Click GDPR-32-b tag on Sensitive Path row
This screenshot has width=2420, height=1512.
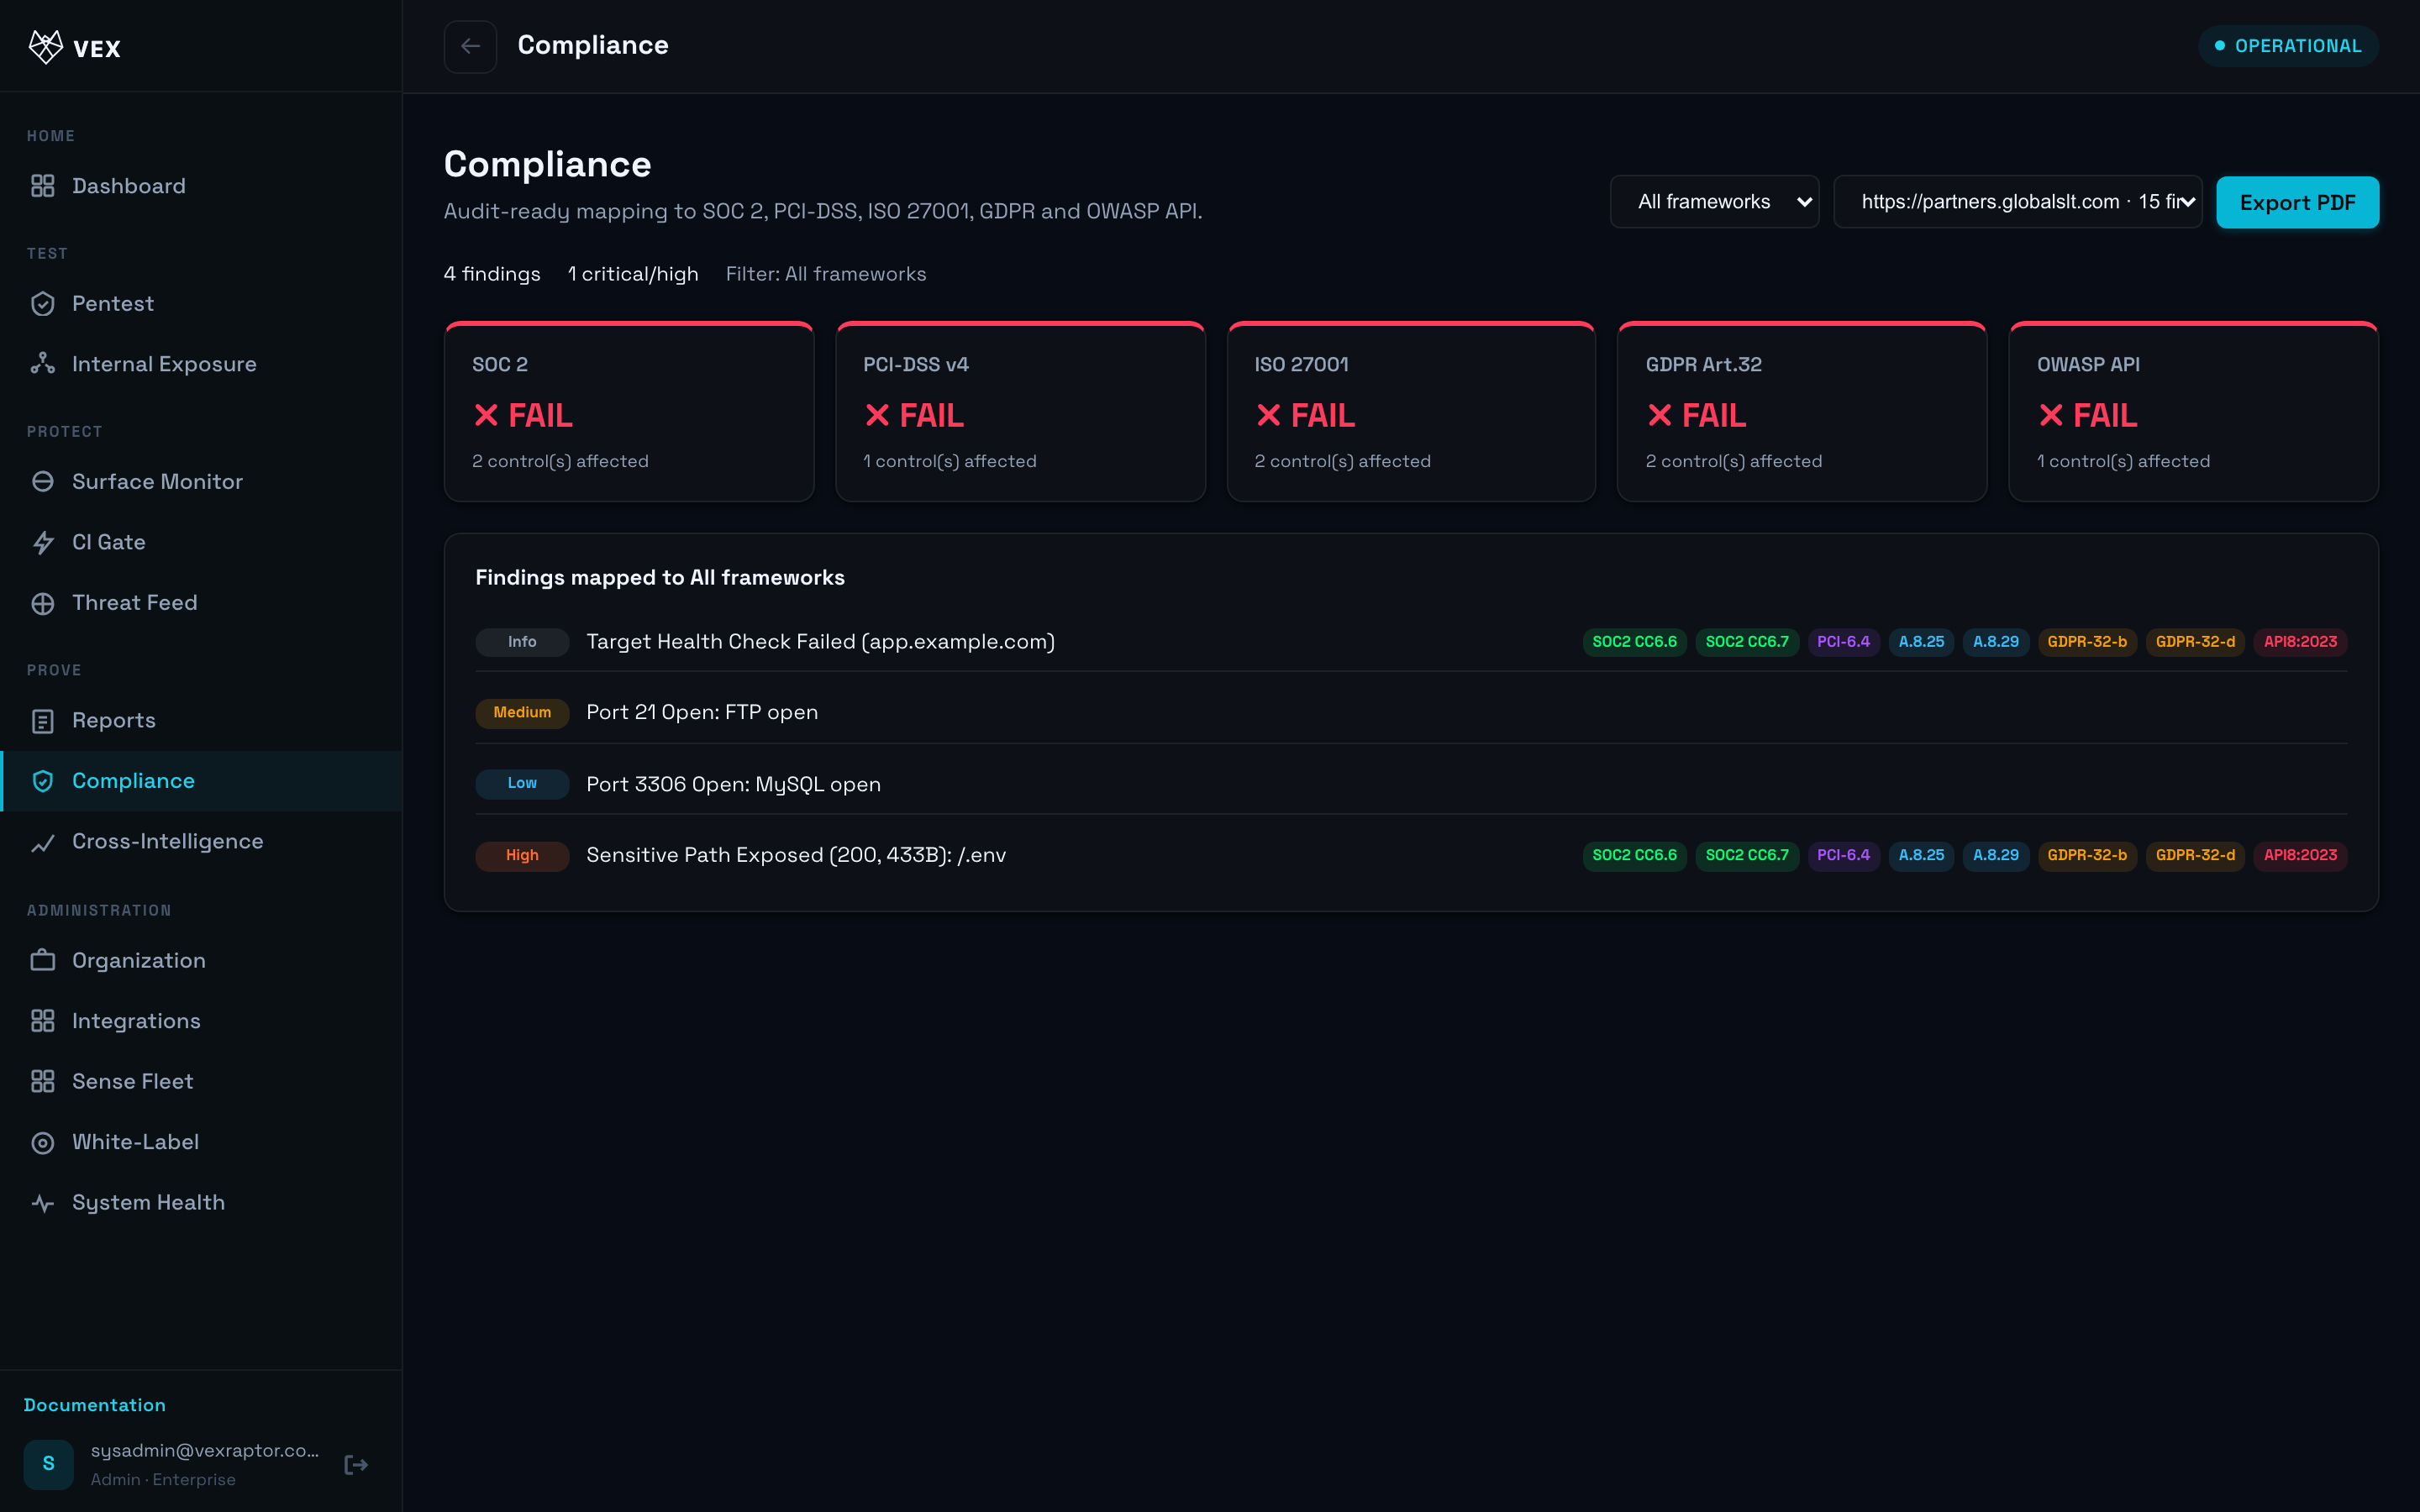point(2087,856)
